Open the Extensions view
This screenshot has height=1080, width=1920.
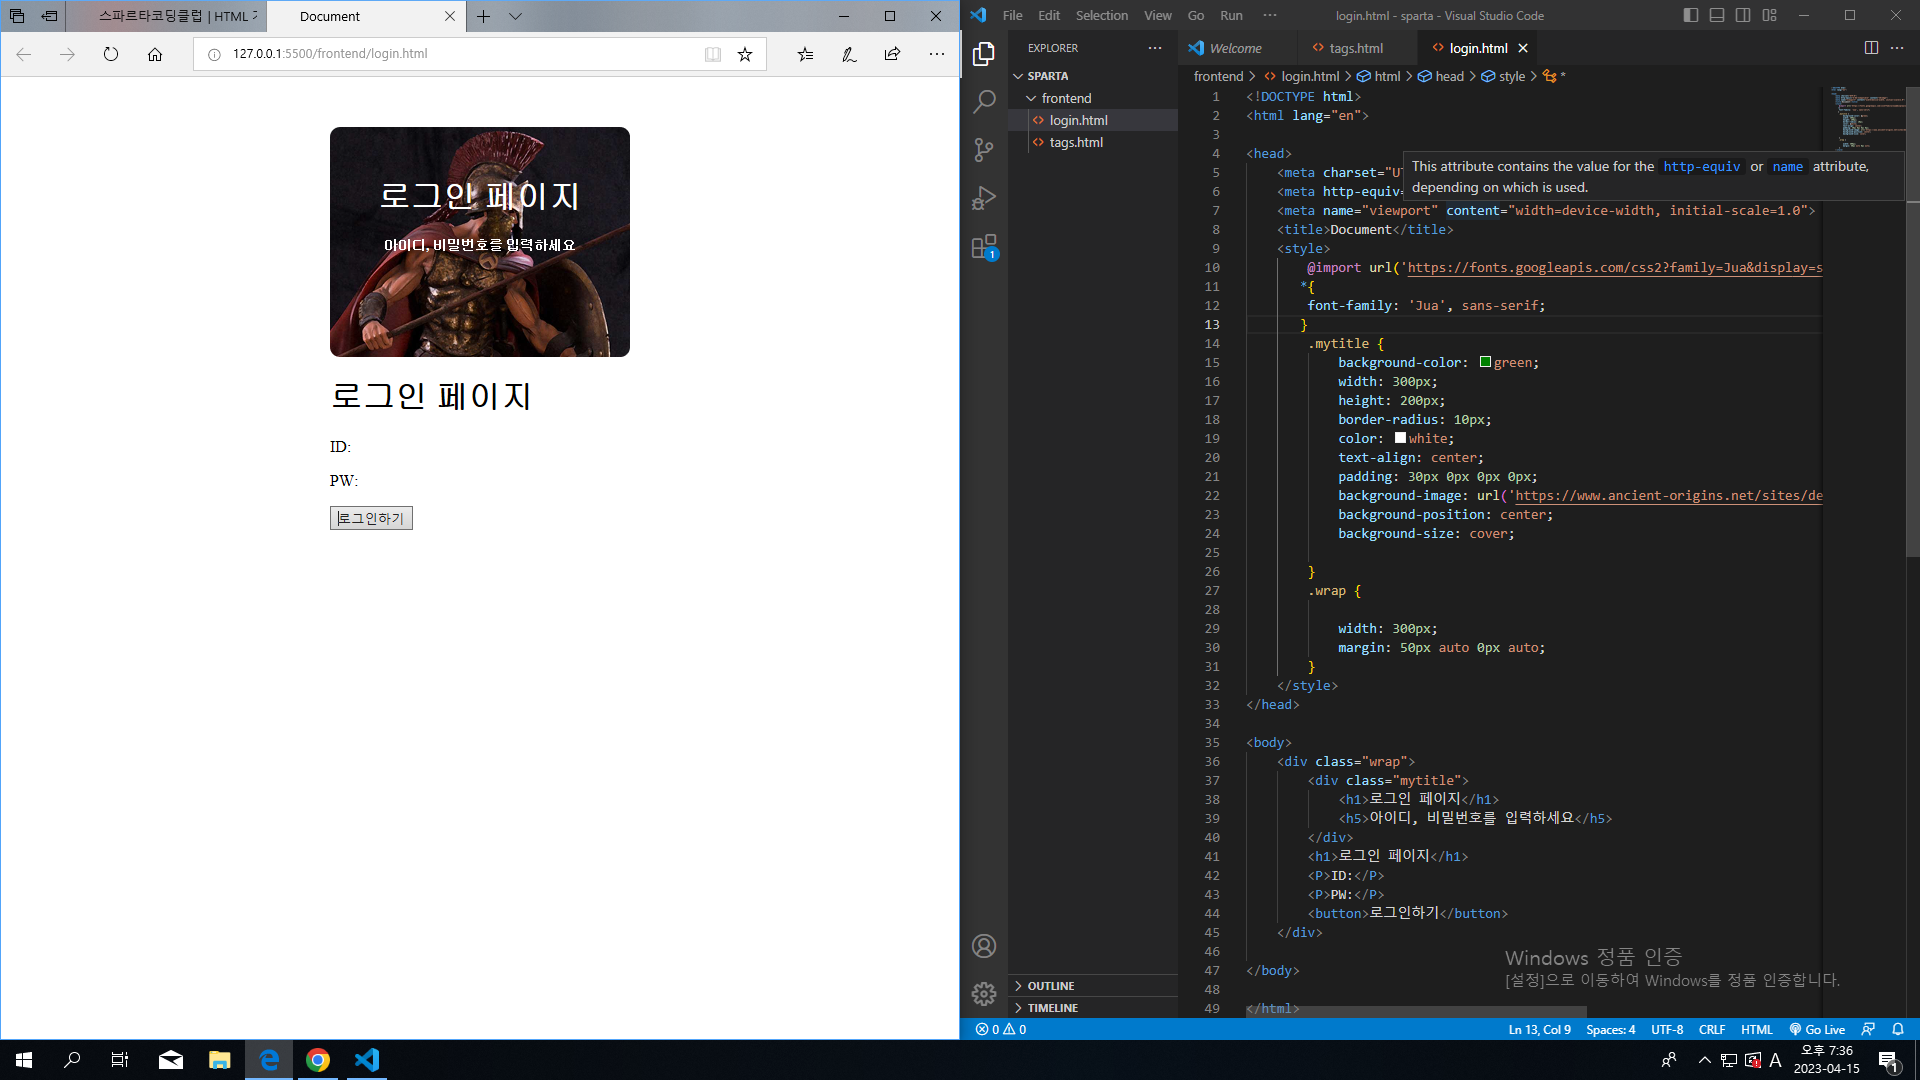984,247
